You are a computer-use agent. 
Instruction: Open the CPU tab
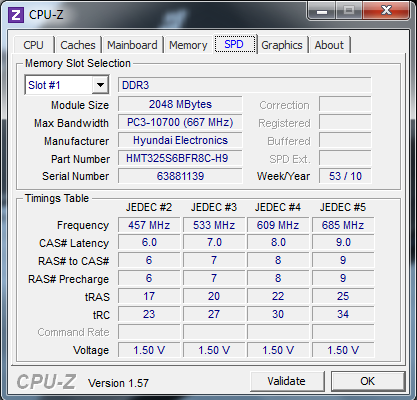34,45
